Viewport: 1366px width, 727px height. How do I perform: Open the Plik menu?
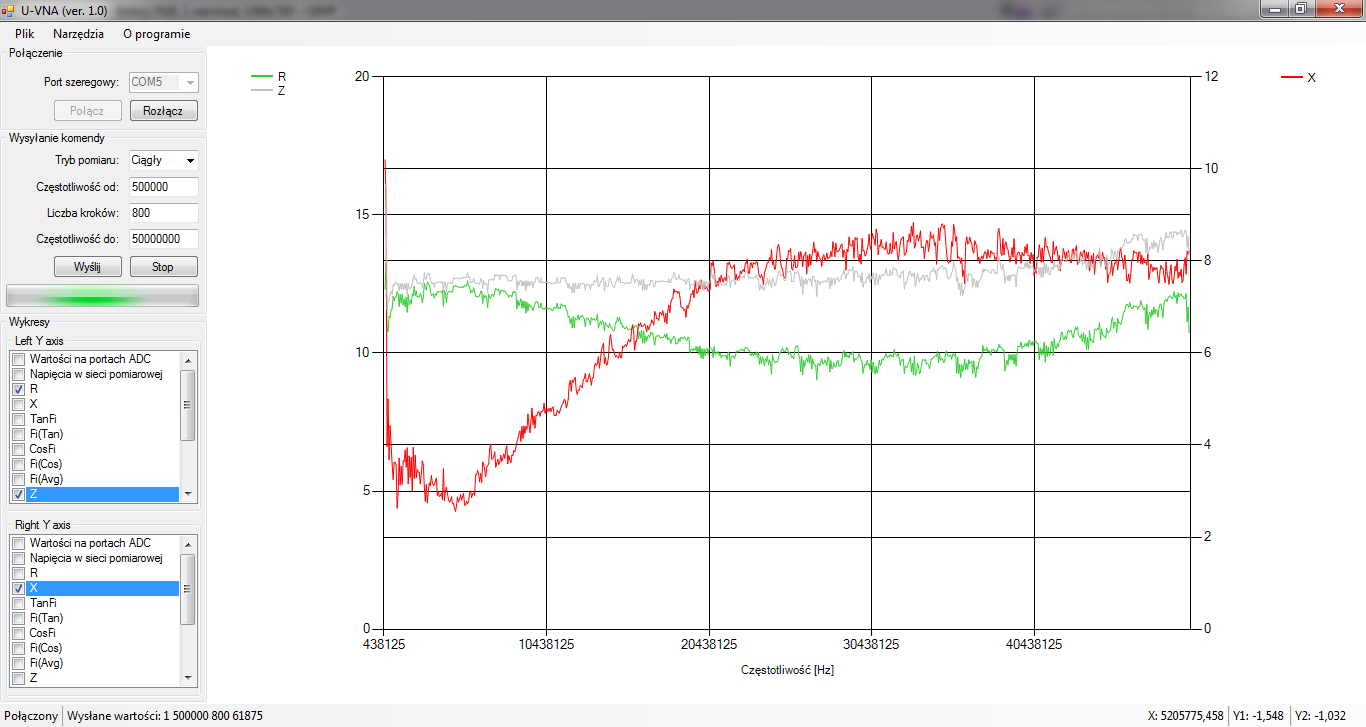tap(25, 33)
